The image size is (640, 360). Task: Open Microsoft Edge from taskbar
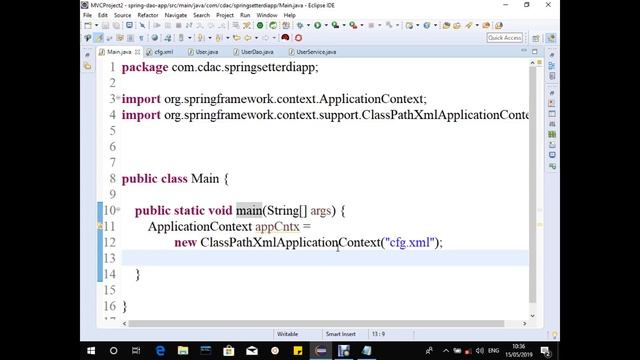(160, 351)
